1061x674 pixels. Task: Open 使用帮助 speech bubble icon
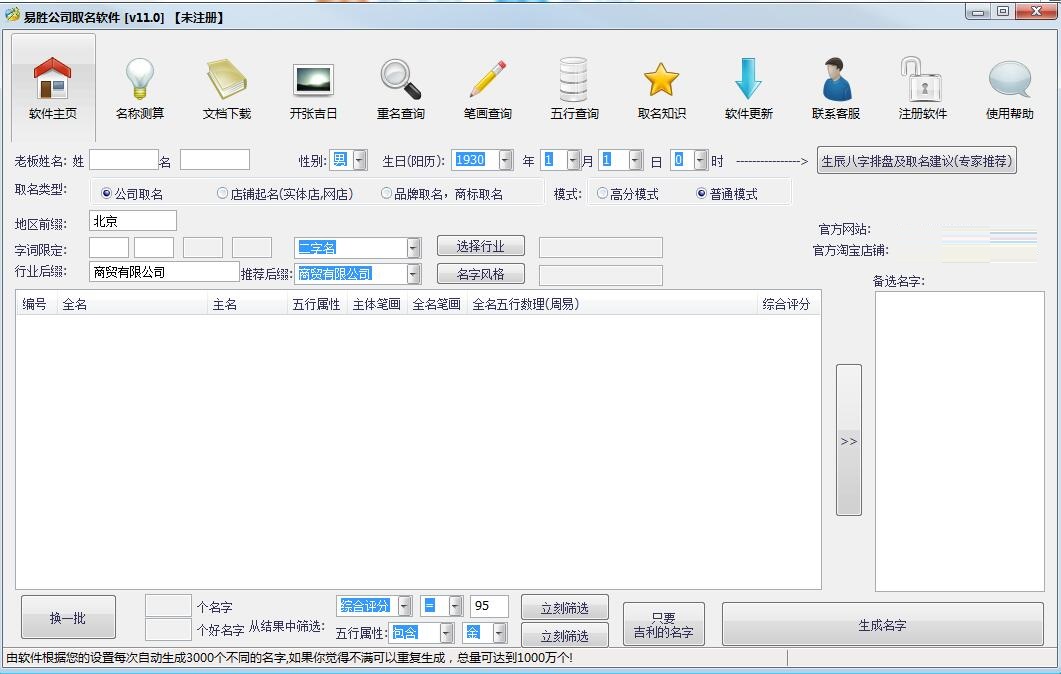point(1010,88)
